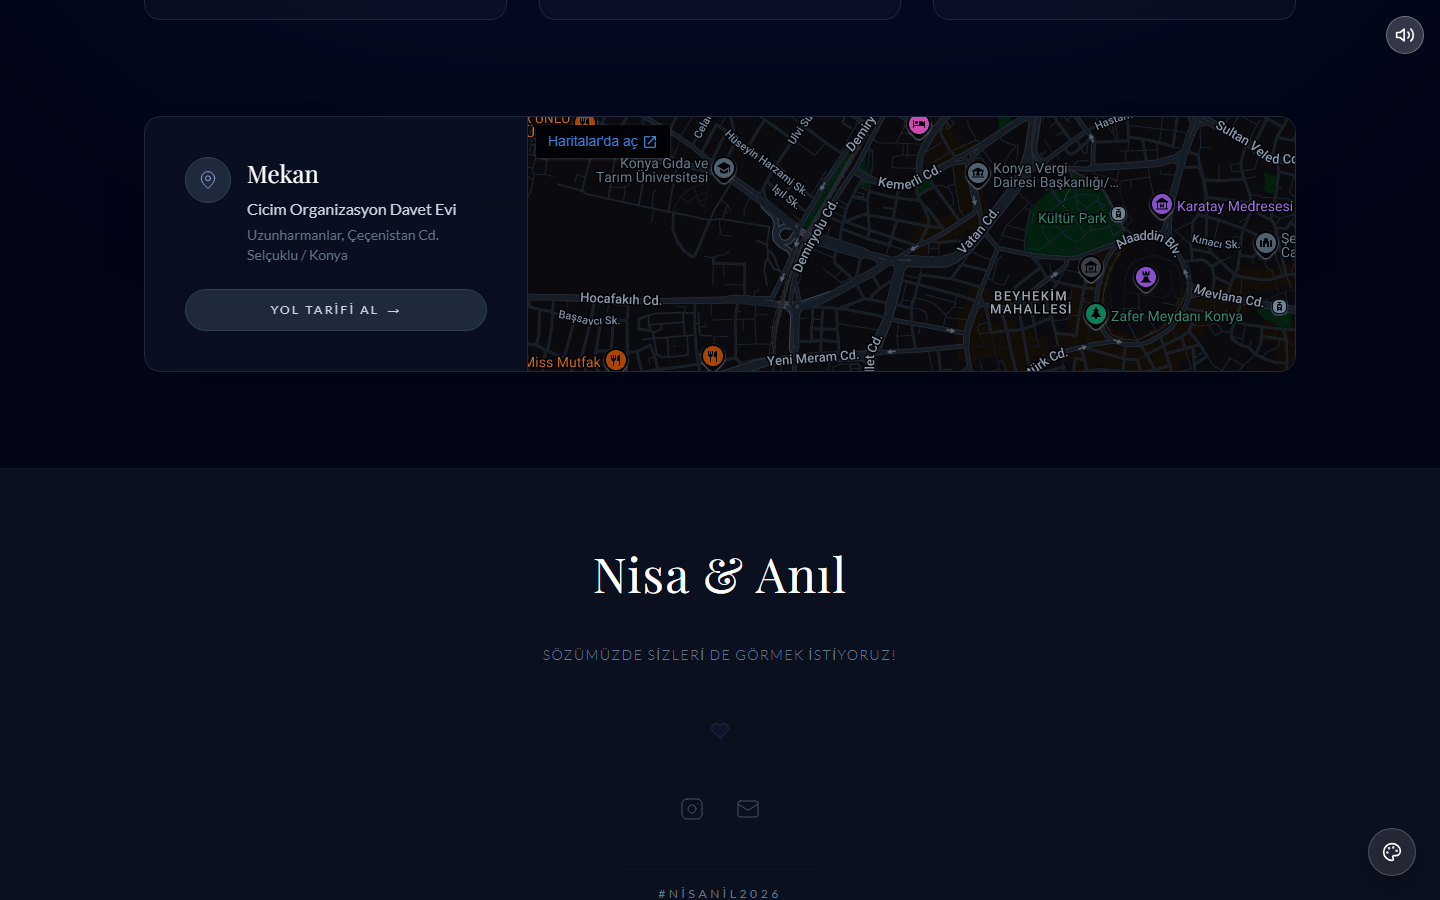The image size is (1440, 900).
Task: Click Konya Vergi Dairesi Başkanlığı marker
Action: click(x=978, y=174)
